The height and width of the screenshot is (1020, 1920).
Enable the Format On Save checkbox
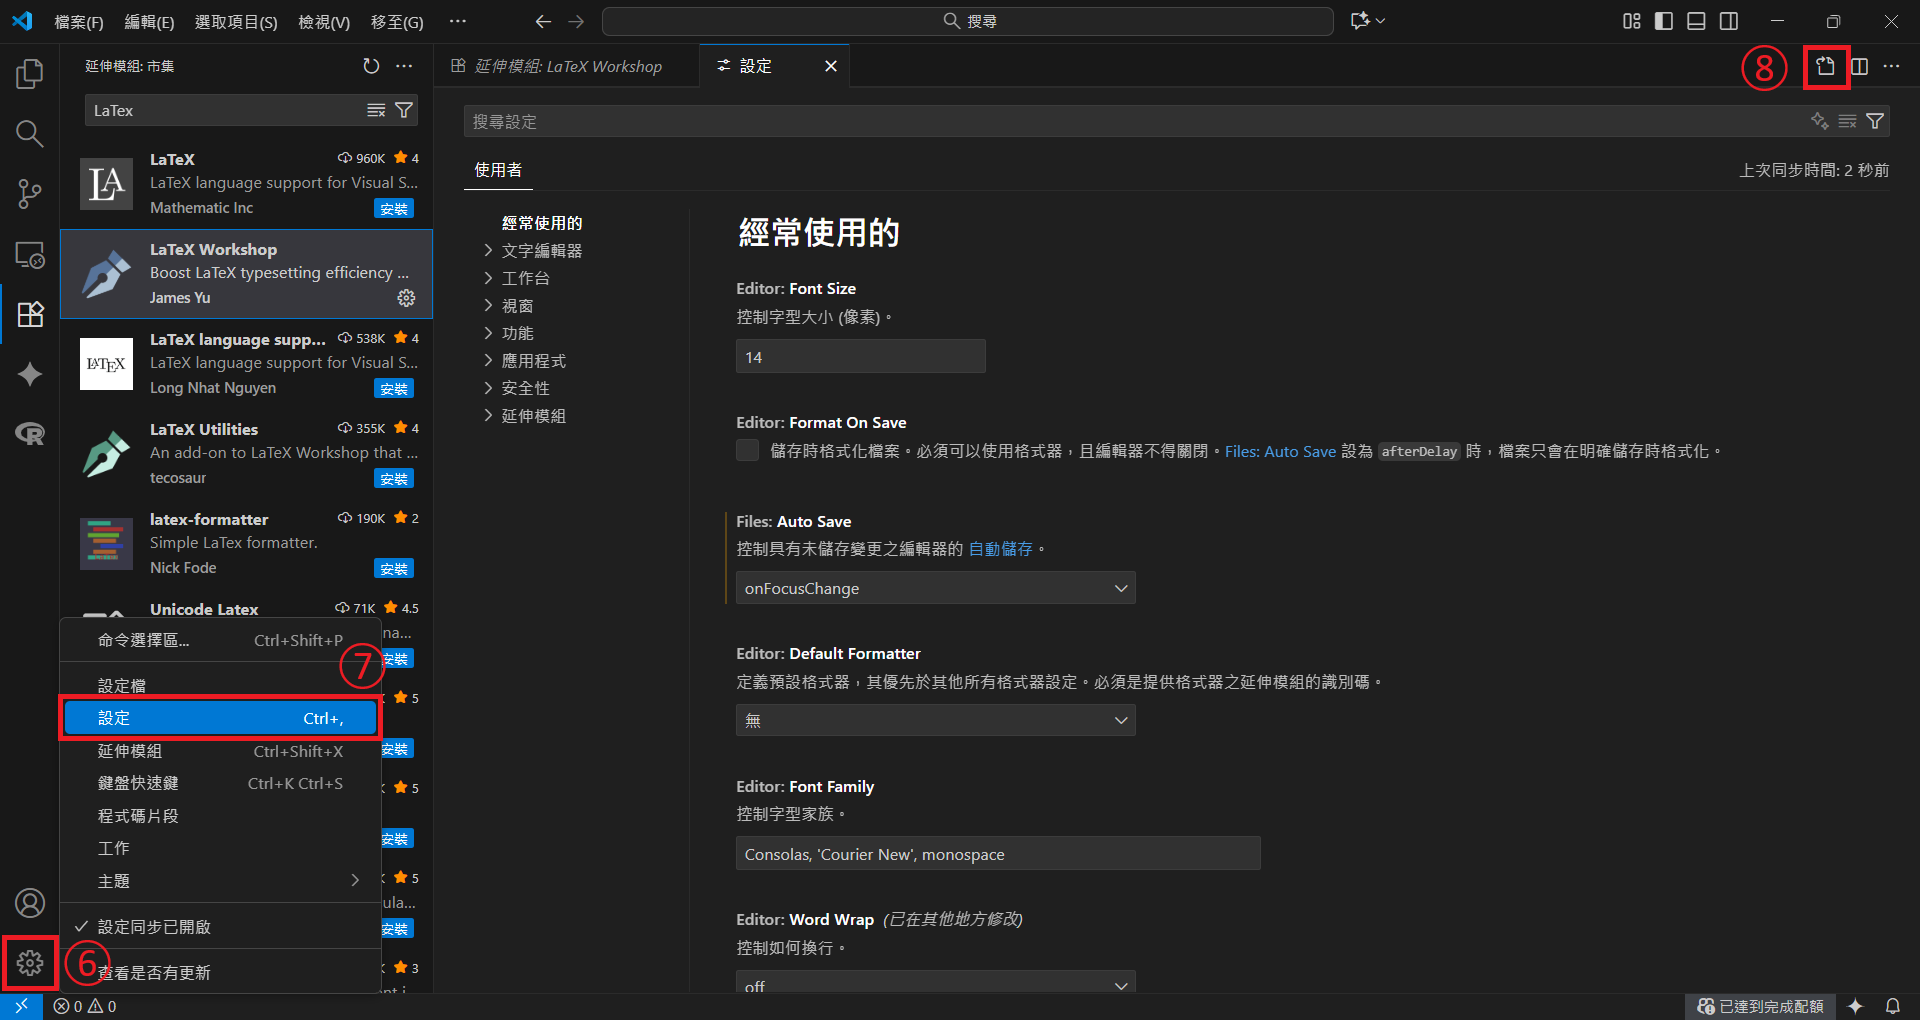coord(748,451)
